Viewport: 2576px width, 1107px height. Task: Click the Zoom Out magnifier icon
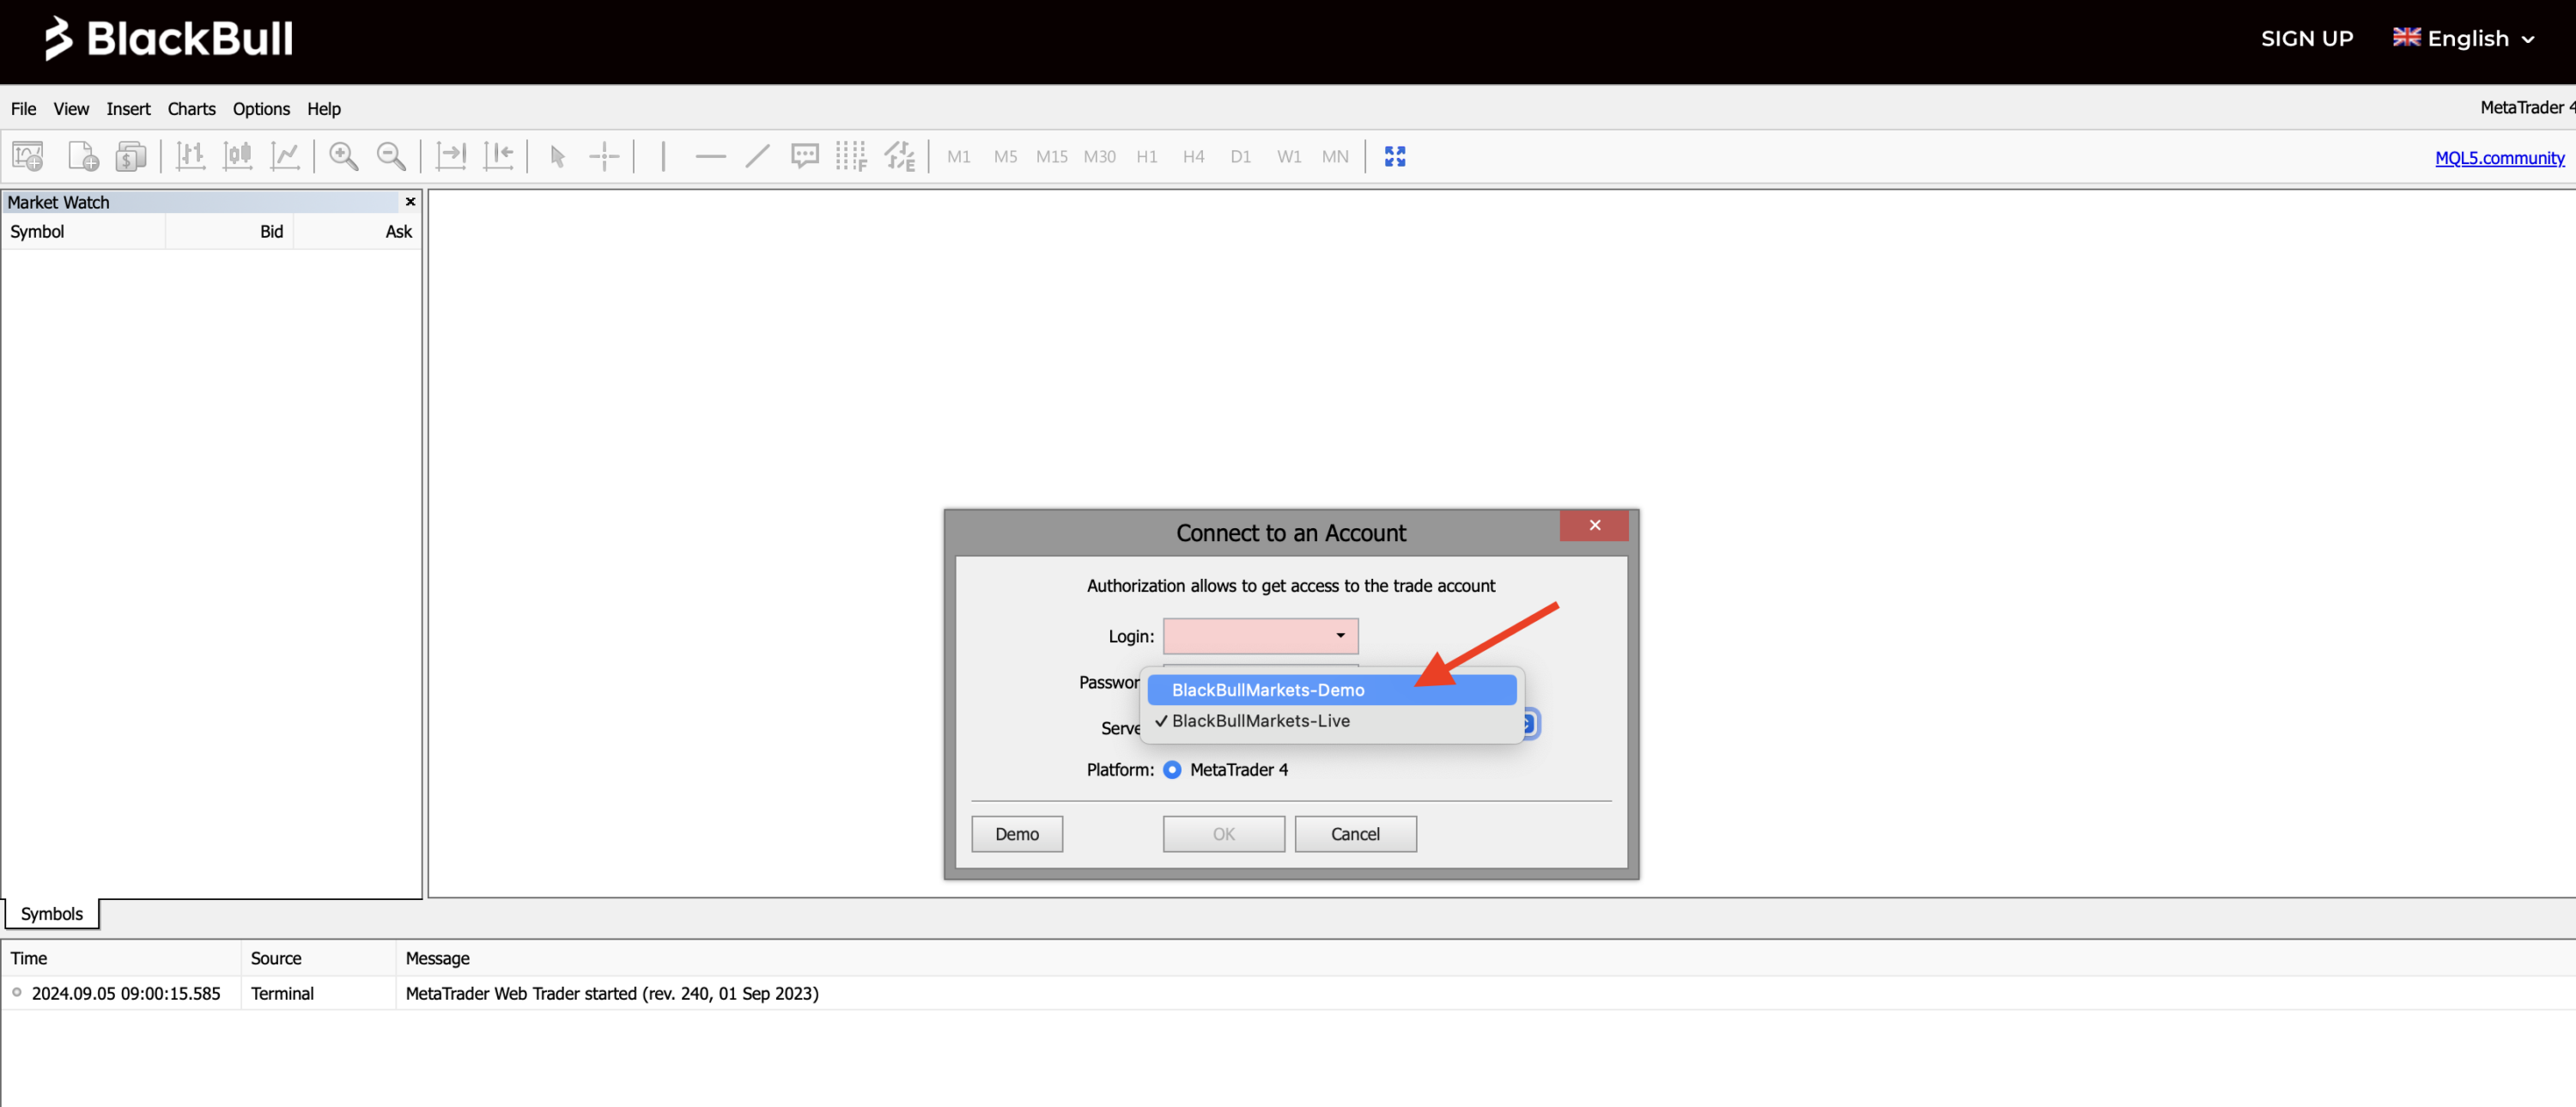391,156
